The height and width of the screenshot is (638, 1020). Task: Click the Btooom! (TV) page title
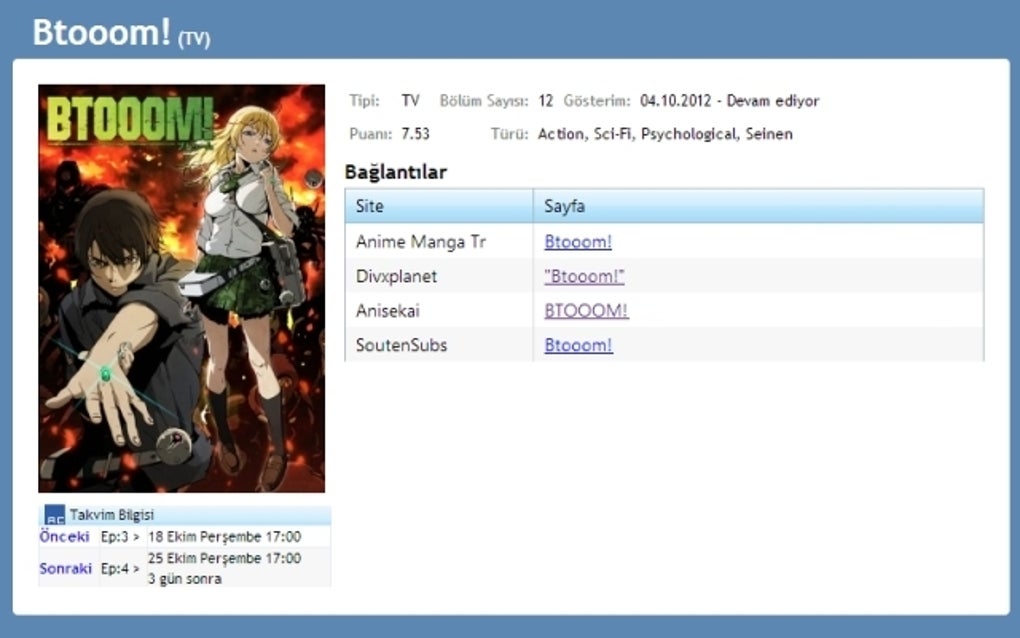[x=121, y=33]
